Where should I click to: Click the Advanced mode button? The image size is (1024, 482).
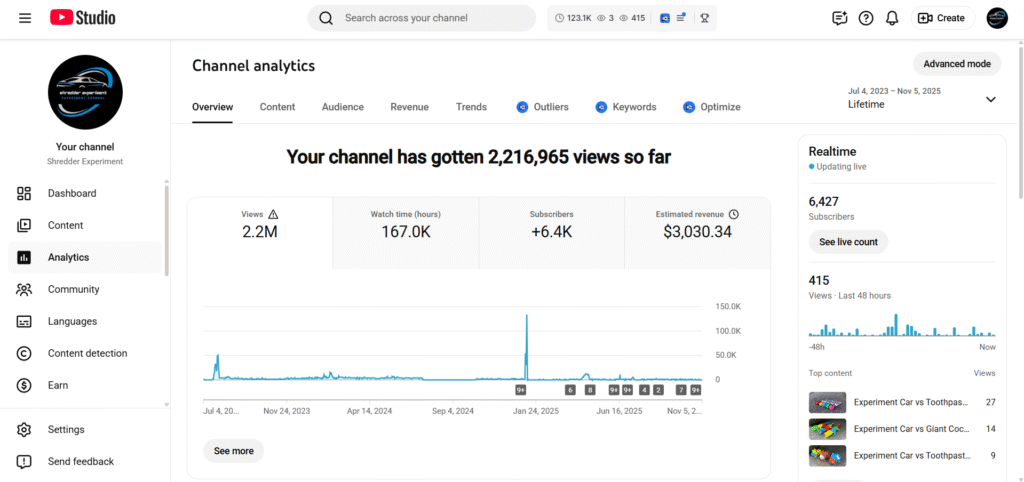click(x=956, y=64)
